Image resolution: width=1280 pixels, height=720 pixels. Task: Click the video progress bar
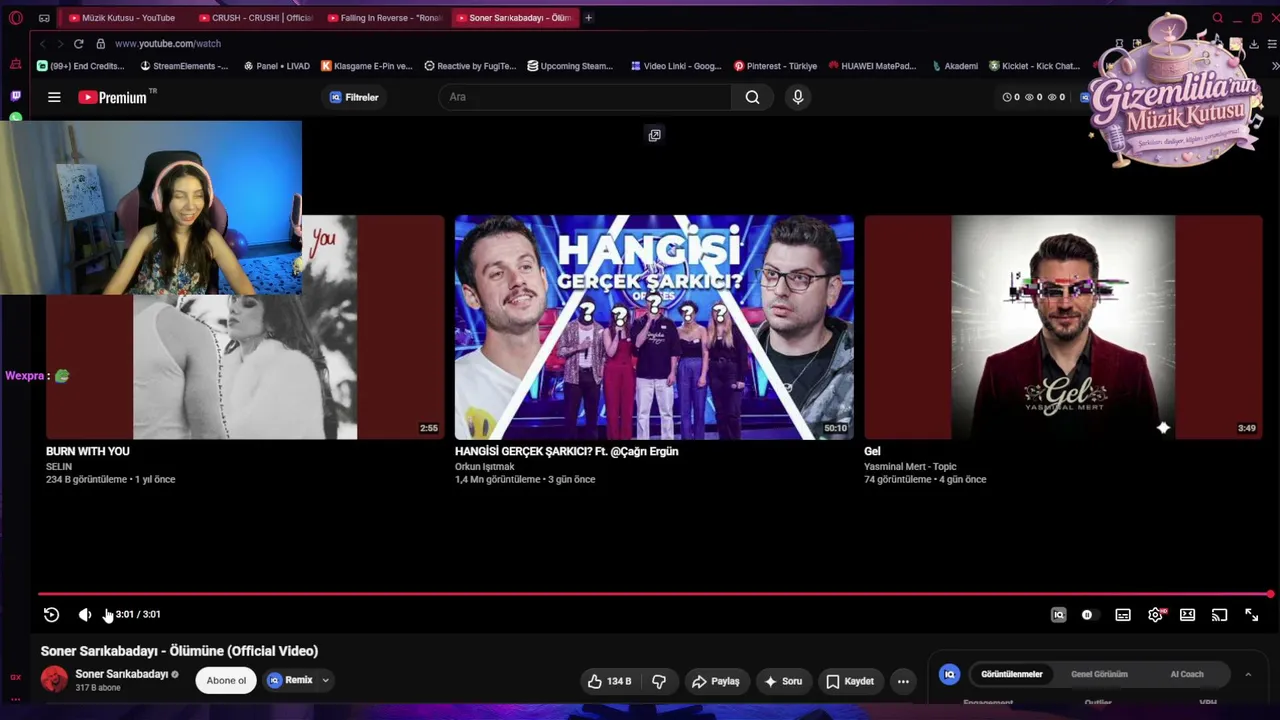coord(654,594)
